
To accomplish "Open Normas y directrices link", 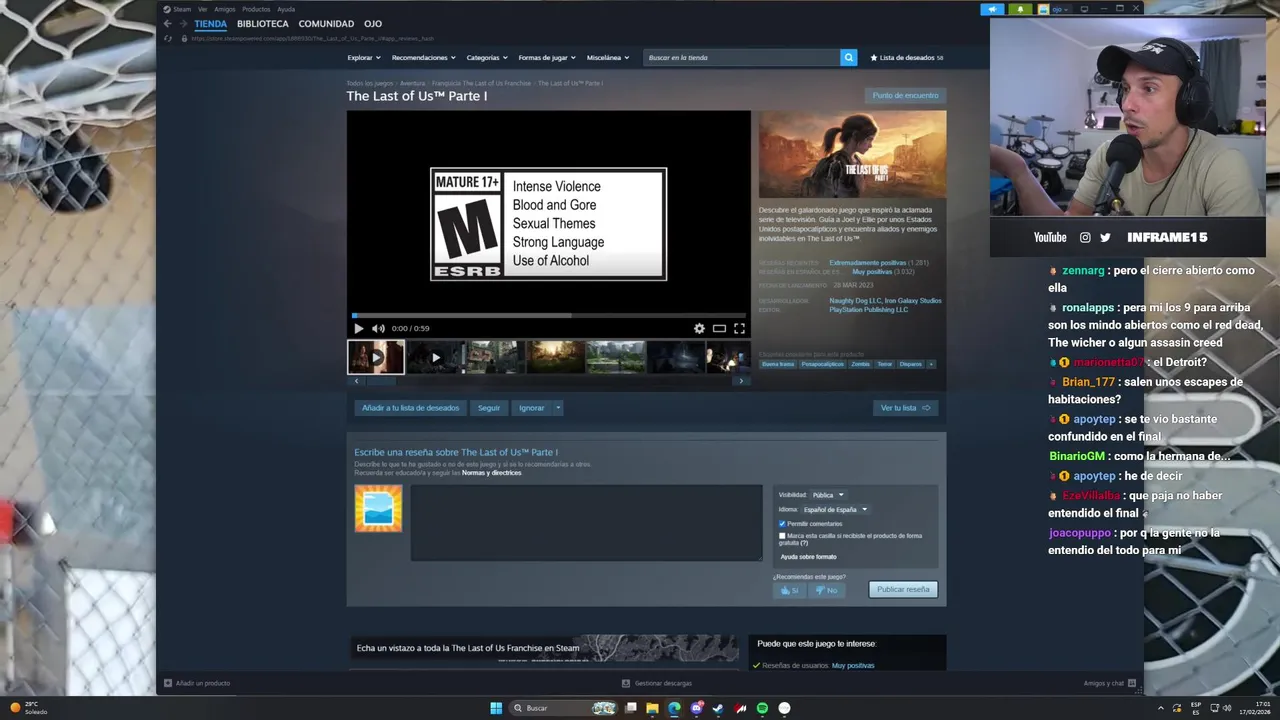I will pyautogui.click(x=491, y=473).
